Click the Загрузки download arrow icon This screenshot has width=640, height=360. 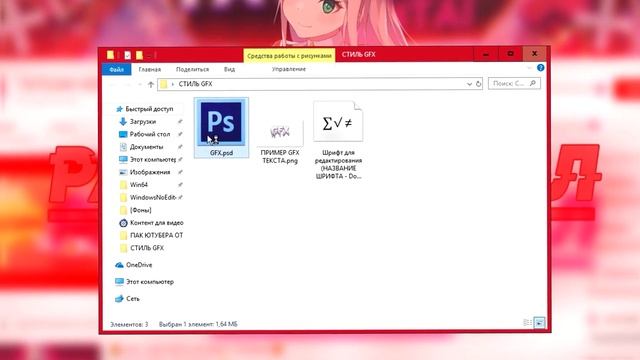pyautogui.click(x=123, y=122)
